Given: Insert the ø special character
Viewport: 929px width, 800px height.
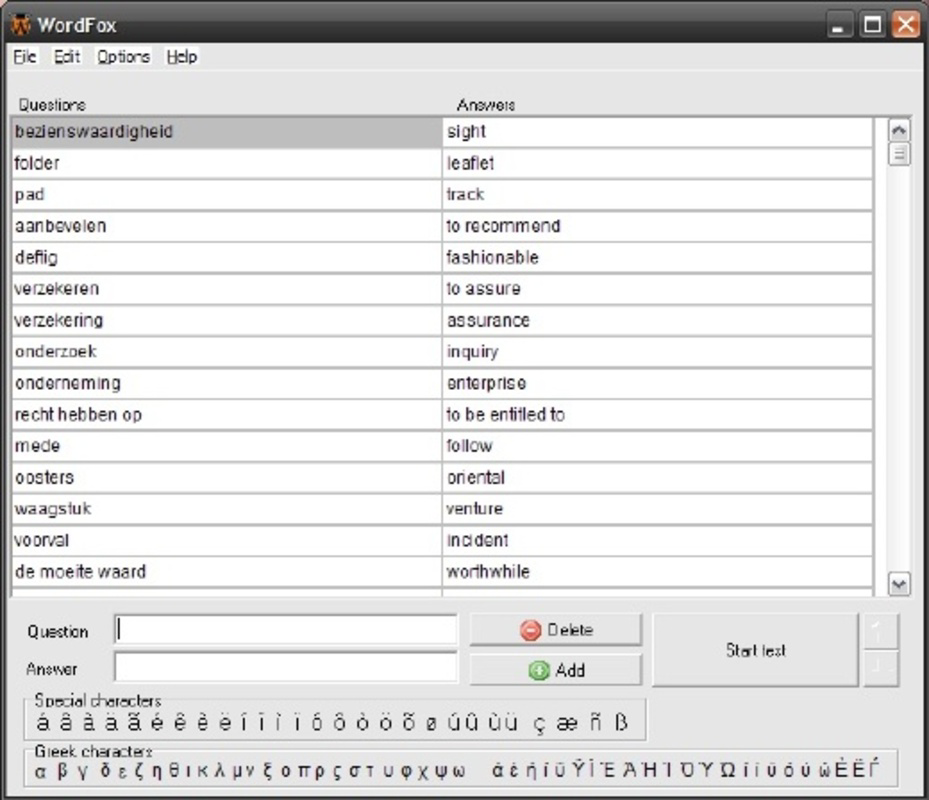Looking at the screenshot, I should click(x=431, y=723).
